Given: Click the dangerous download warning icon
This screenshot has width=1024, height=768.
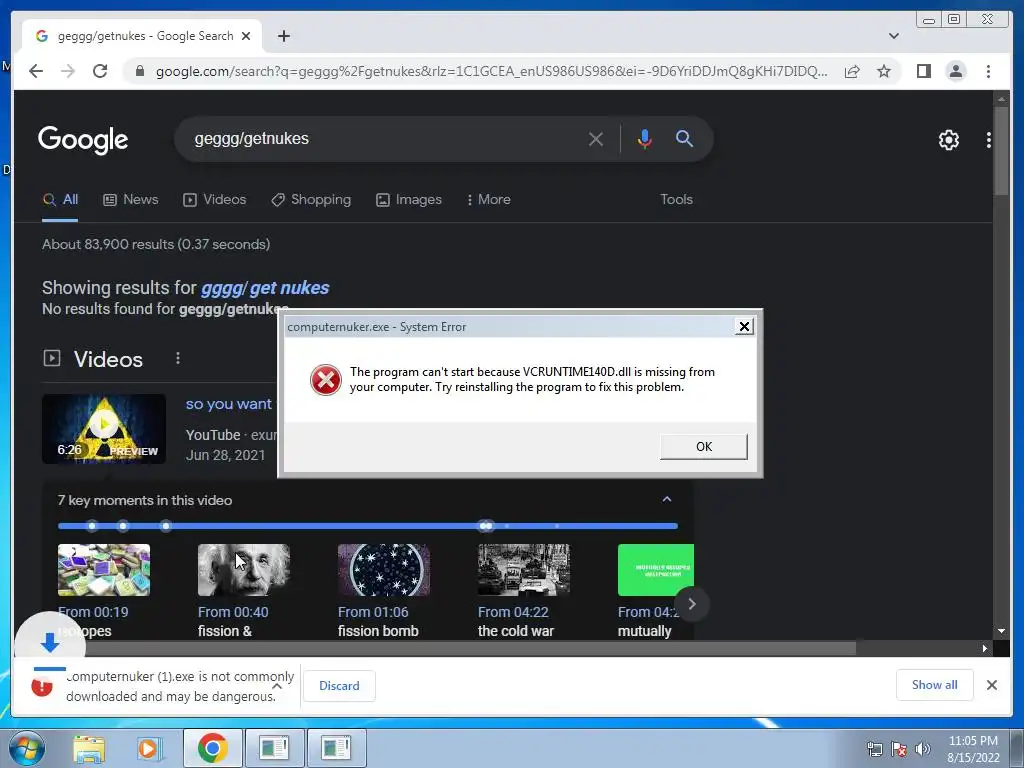Looking at the screenshot, I should pyautogui.click(x=42, y=686).
